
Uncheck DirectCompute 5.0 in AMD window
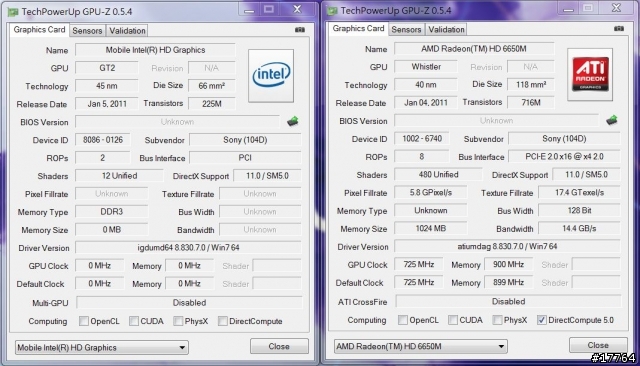(x=542, y=320)
